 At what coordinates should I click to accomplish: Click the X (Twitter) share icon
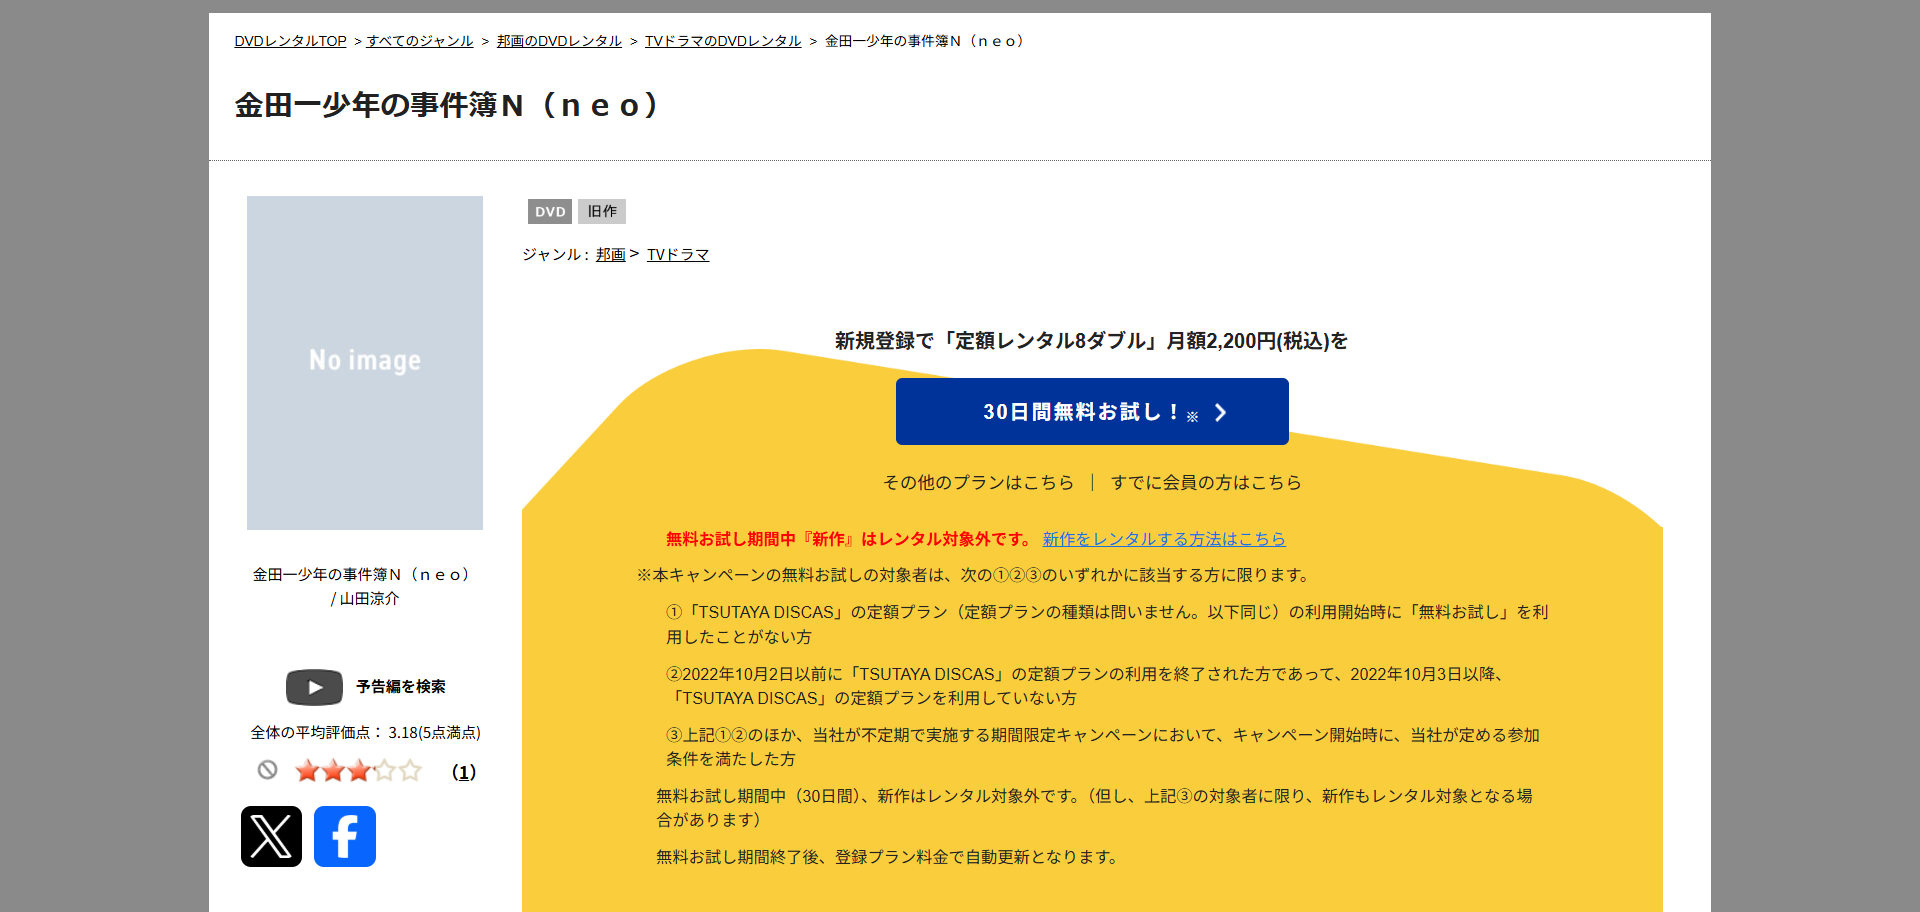point(271,836)
